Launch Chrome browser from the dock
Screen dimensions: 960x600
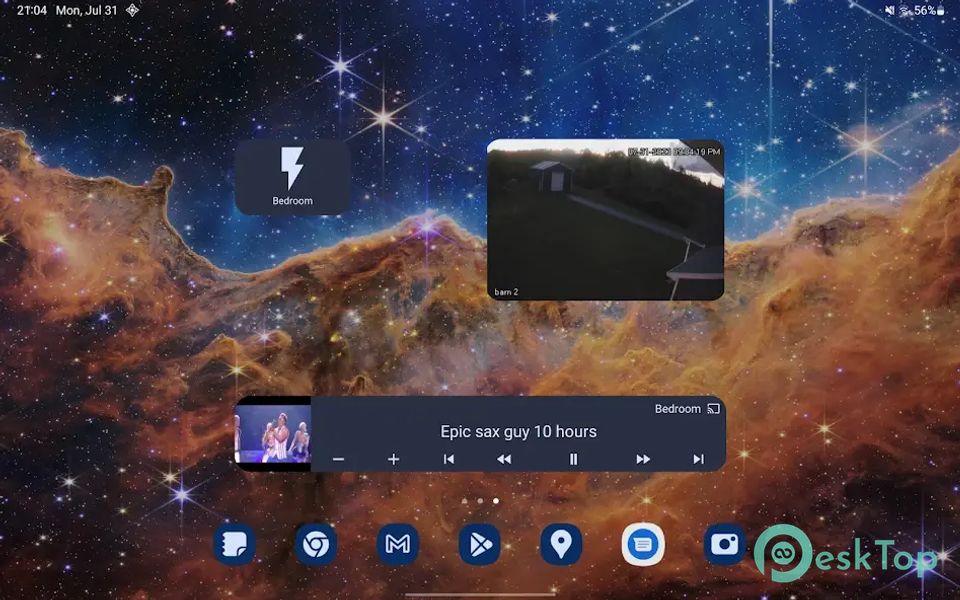[x=316, y=544]
